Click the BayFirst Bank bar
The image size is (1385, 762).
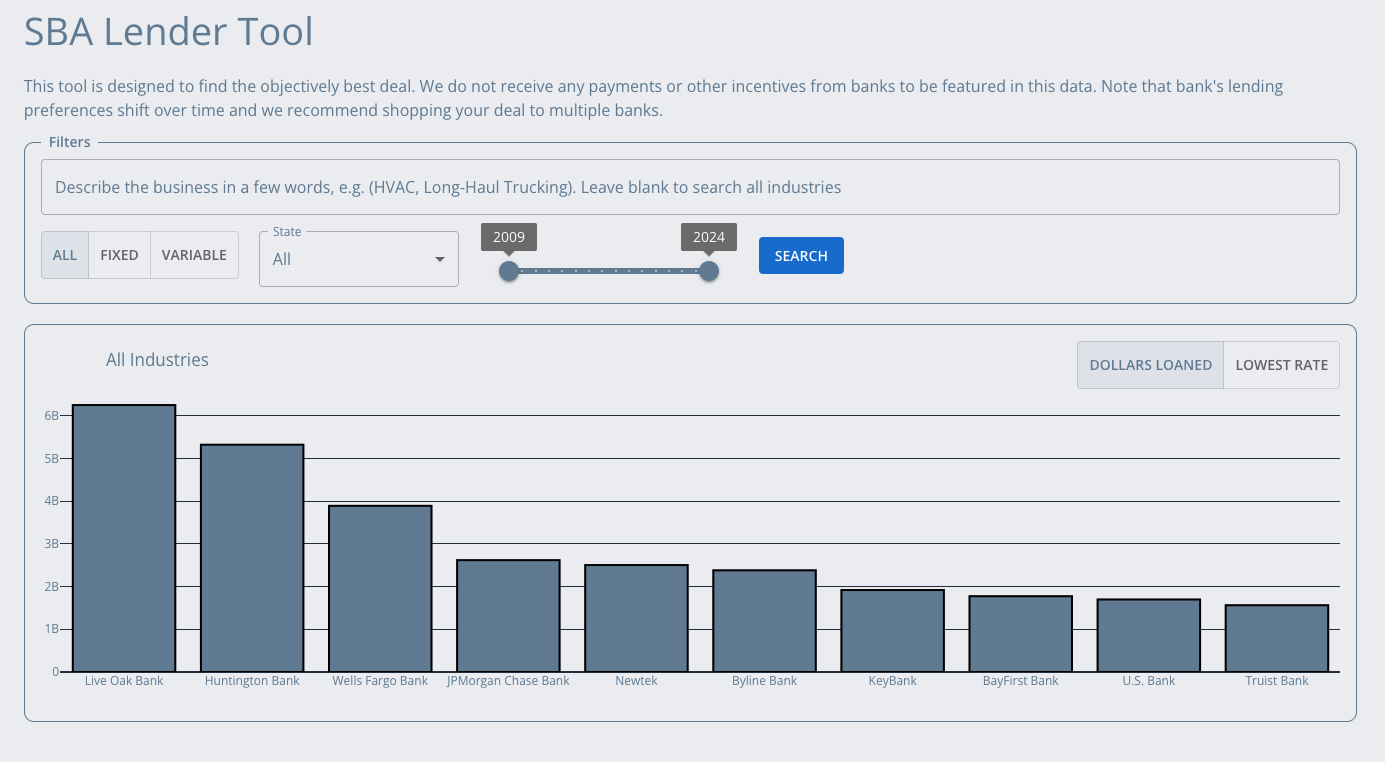(1020, 633)
